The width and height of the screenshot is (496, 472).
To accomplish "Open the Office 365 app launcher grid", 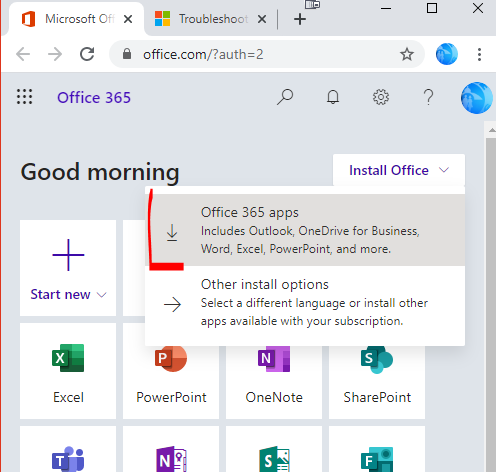I will 25,97.
